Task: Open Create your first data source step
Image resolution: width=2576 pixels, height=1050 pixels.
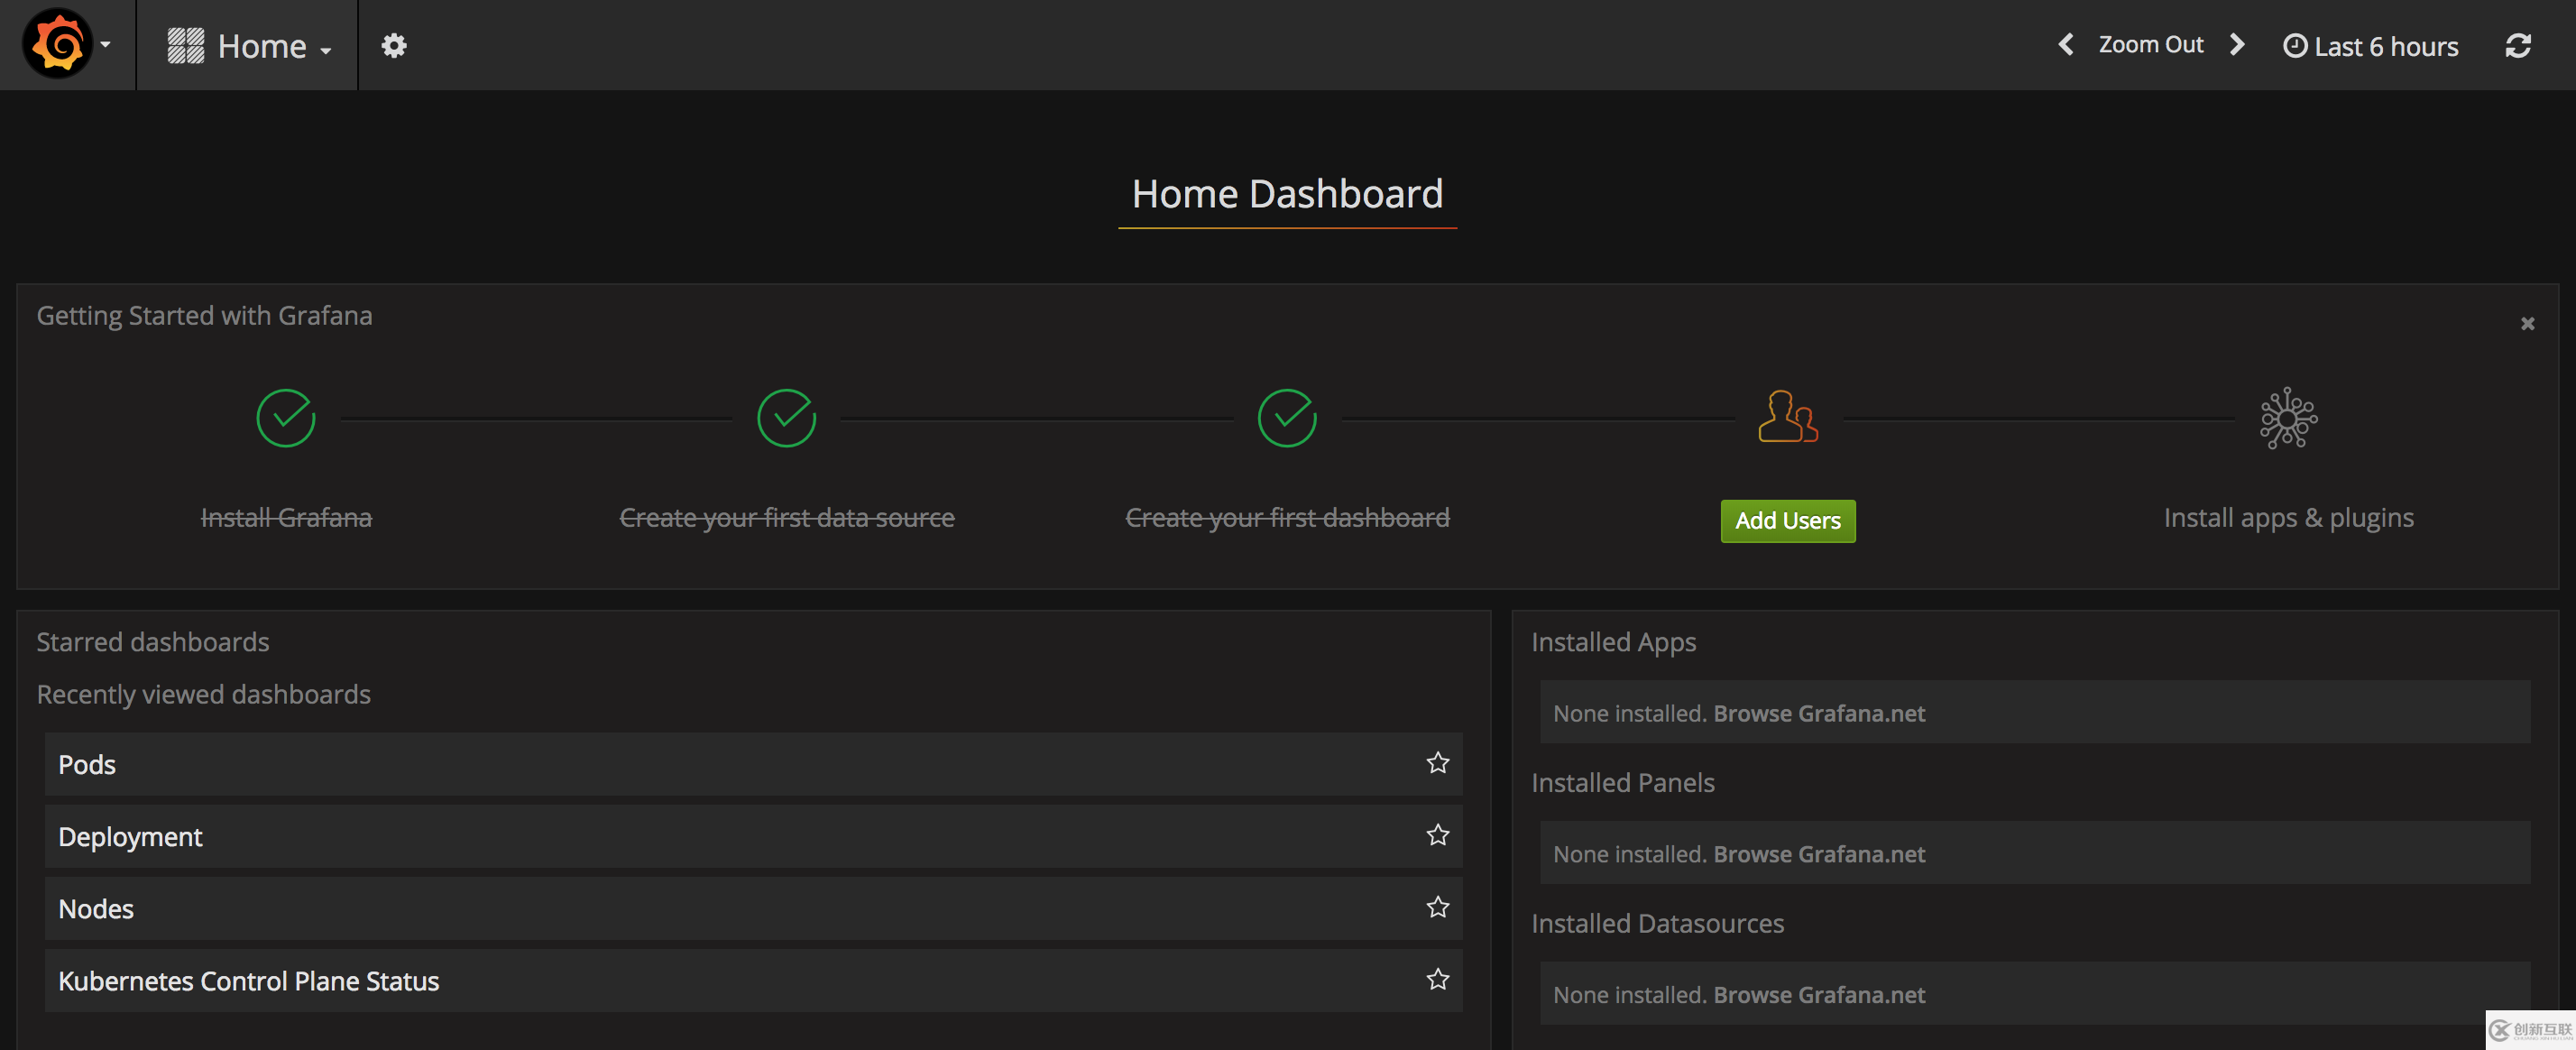Action: (x=786, y=517)
